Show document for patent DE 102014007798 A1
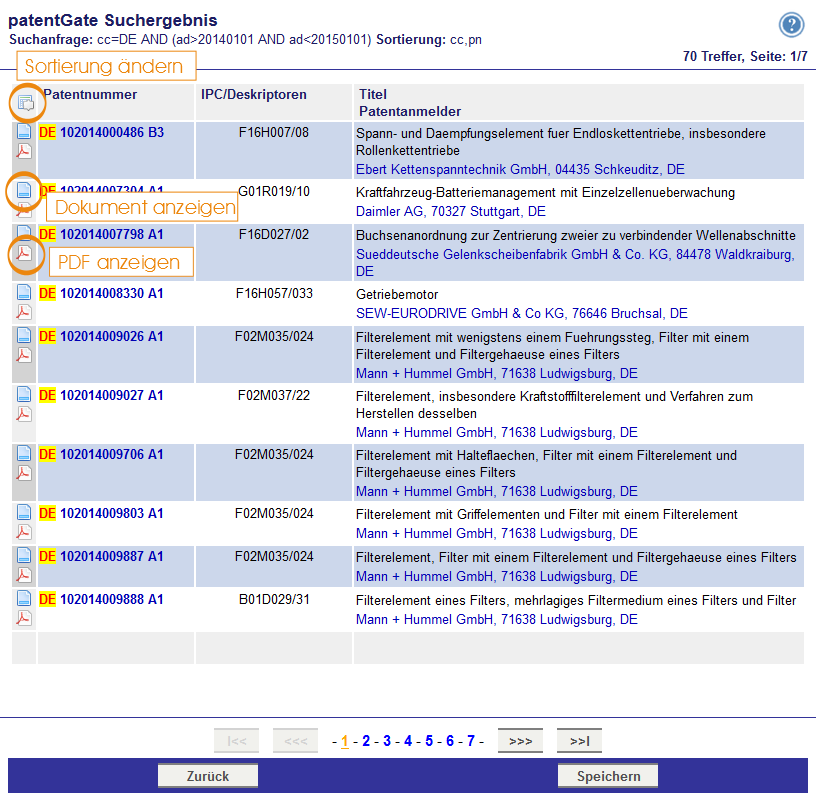 tap(24, 231)
